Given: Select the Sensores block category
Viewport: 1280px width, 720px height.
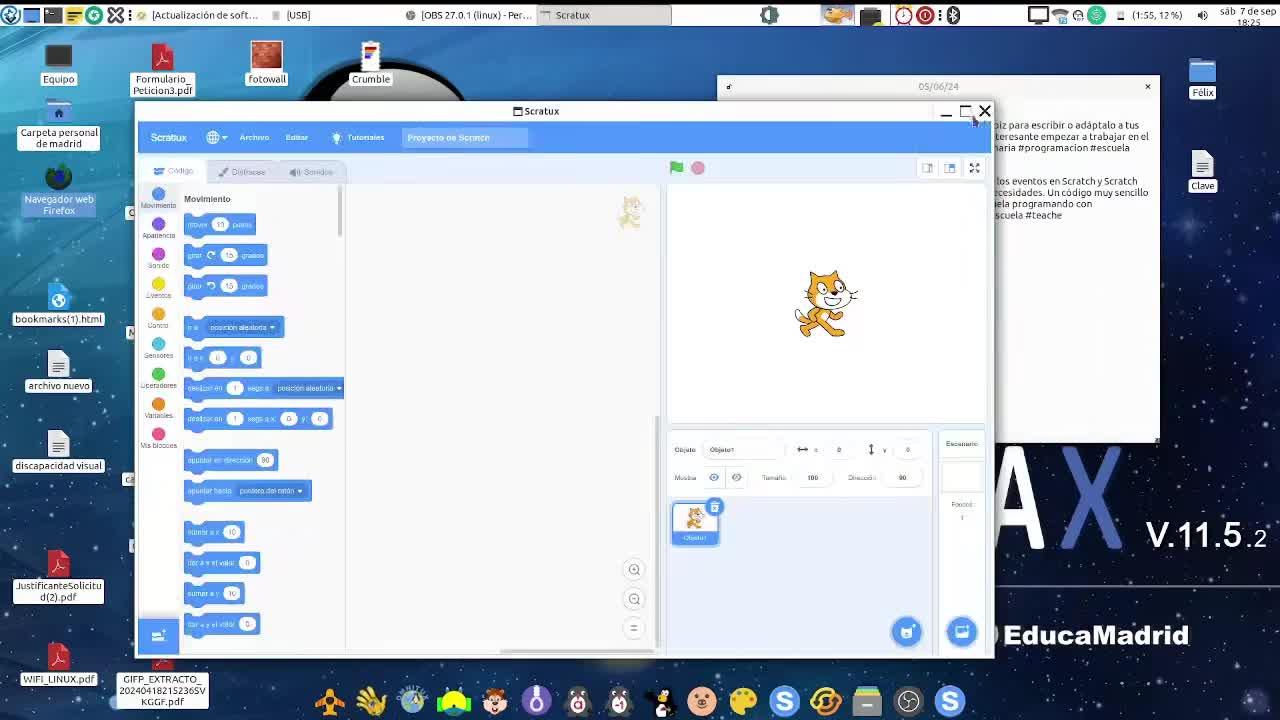Looking at the screenshot, I should pos(158,349).
